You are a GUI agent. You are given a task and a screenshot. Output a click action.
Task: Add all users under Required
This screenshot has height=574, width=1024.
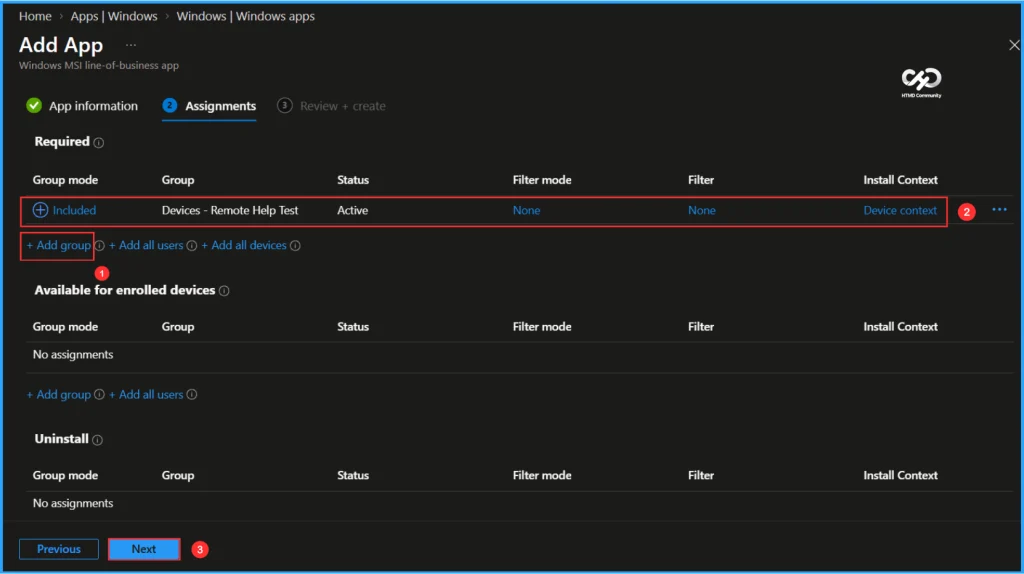click(146, 246)
